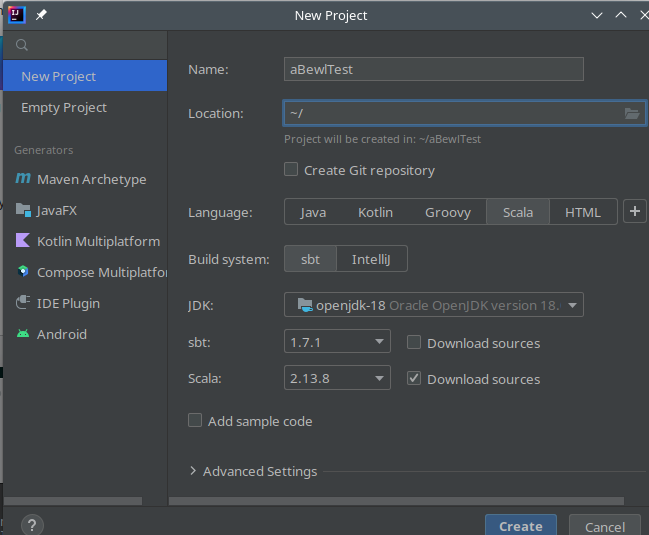Choose sbt build system
649x535 pixels.
point(310,259)
